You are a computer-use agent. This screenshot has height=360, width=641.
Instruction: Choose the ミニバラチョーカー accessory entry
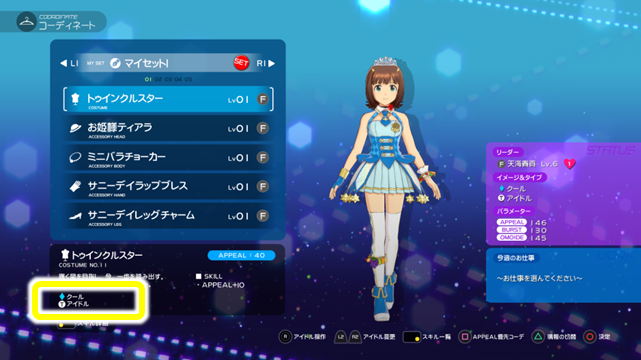pyautogui.click(x=168, y=157)
